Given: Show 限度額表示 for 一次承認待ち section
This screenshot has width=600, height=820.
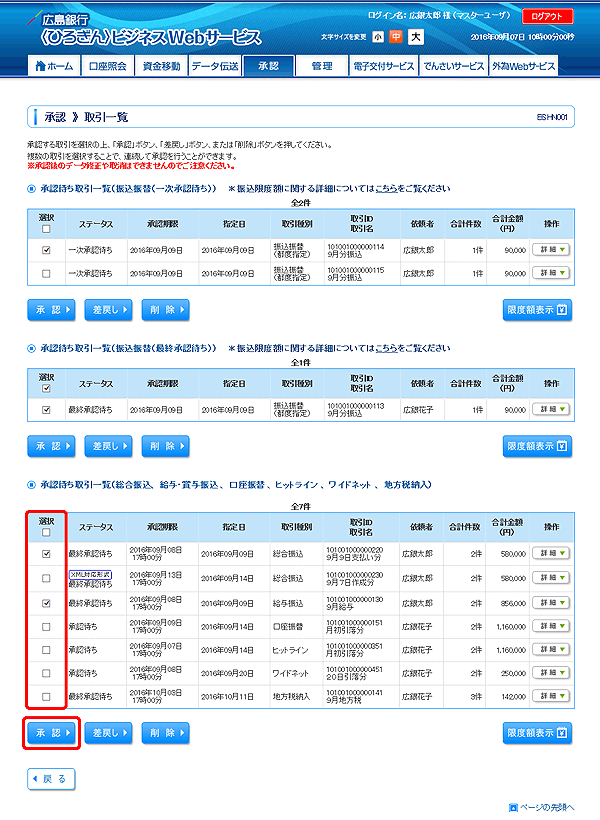Looking at the screenshot, I should tap(537, 310).
